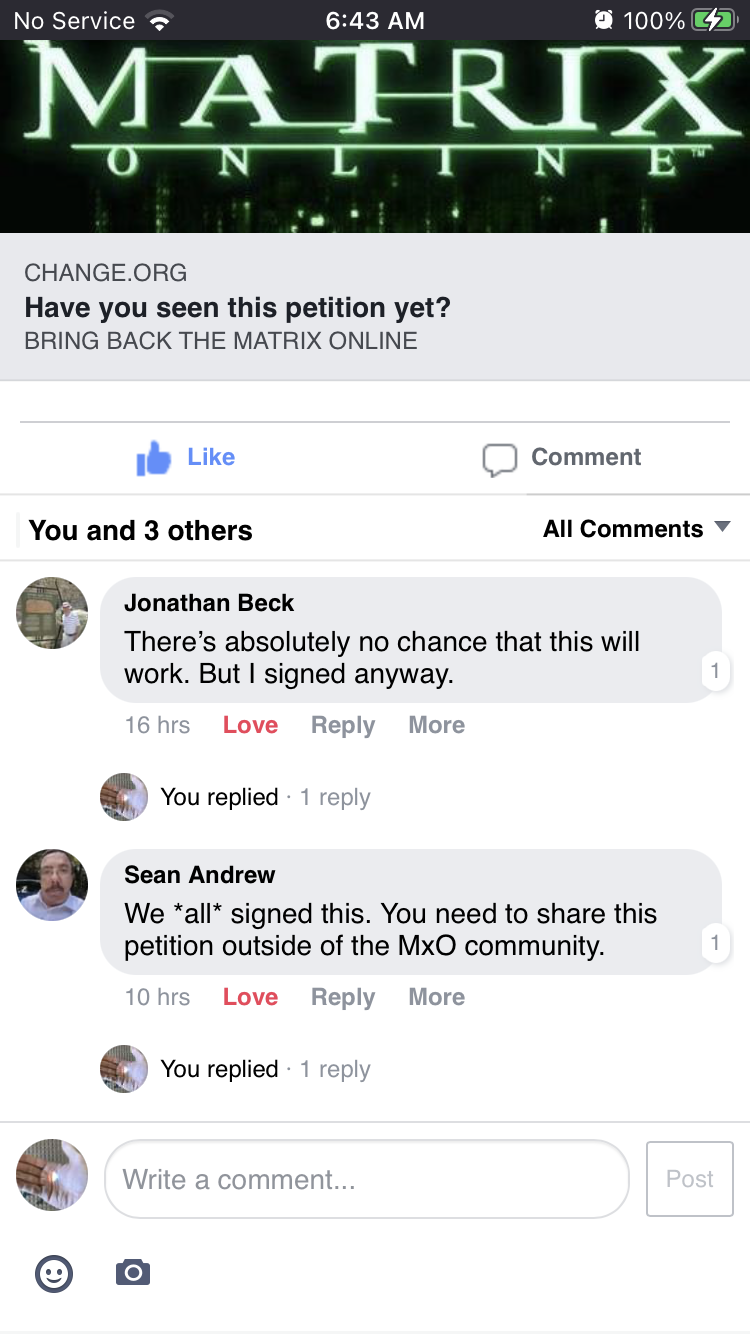This screenshot has height=1334, width=750.
Task: Focus the Write a comment field
Action: (x=366, y=1179)
